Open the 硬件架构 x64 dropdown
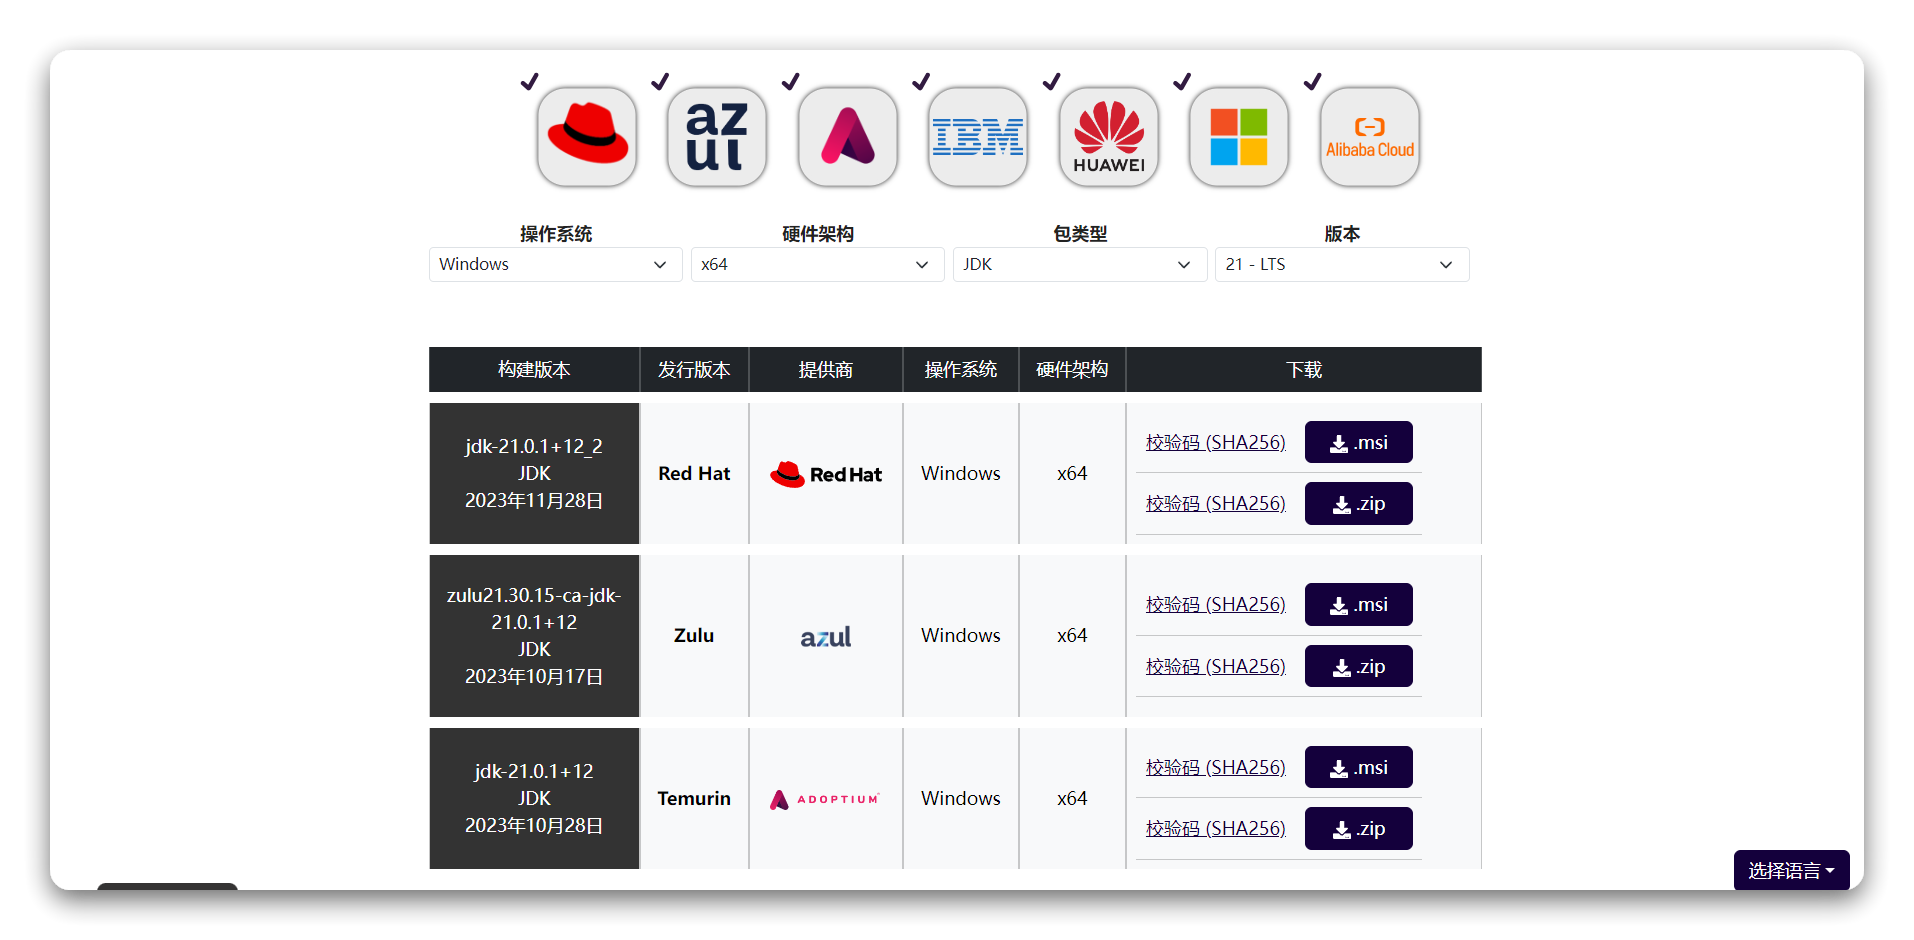Screen dimensions: 1914x940 point(816,264)
